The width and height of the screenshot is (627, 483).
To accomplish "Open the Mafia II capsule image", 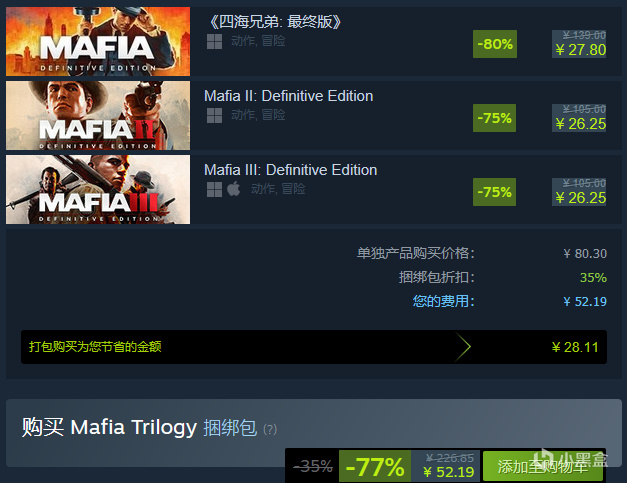I will (x=98, y=116).
